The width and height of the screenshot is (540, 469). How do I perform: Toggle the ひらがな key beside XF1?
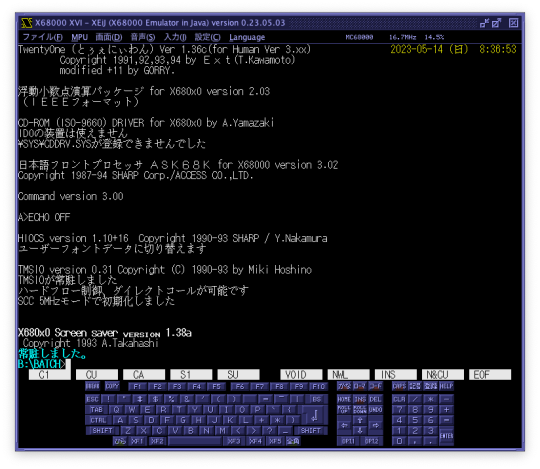click(x=120, y=441)
